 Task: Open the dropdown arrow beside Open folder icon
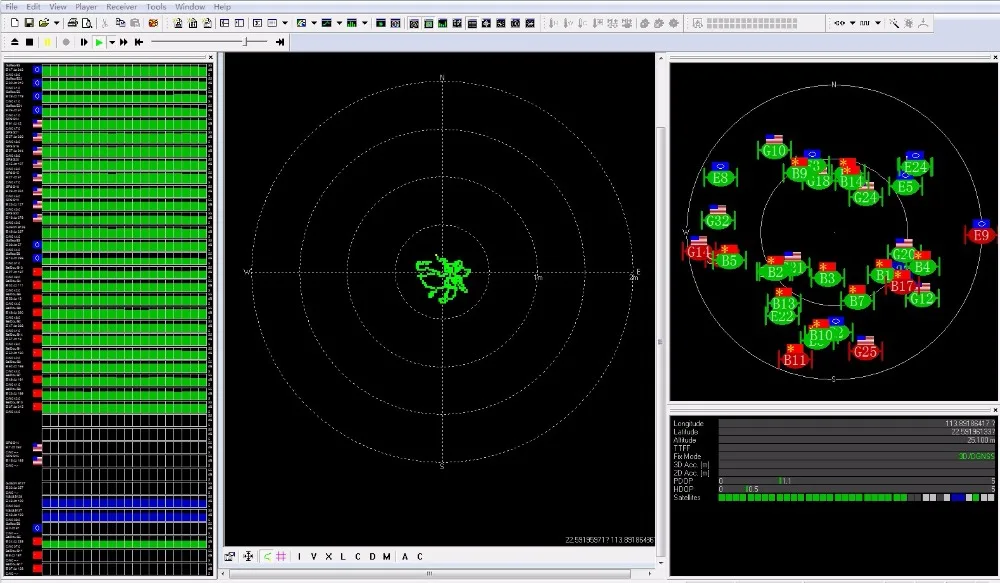57,23
